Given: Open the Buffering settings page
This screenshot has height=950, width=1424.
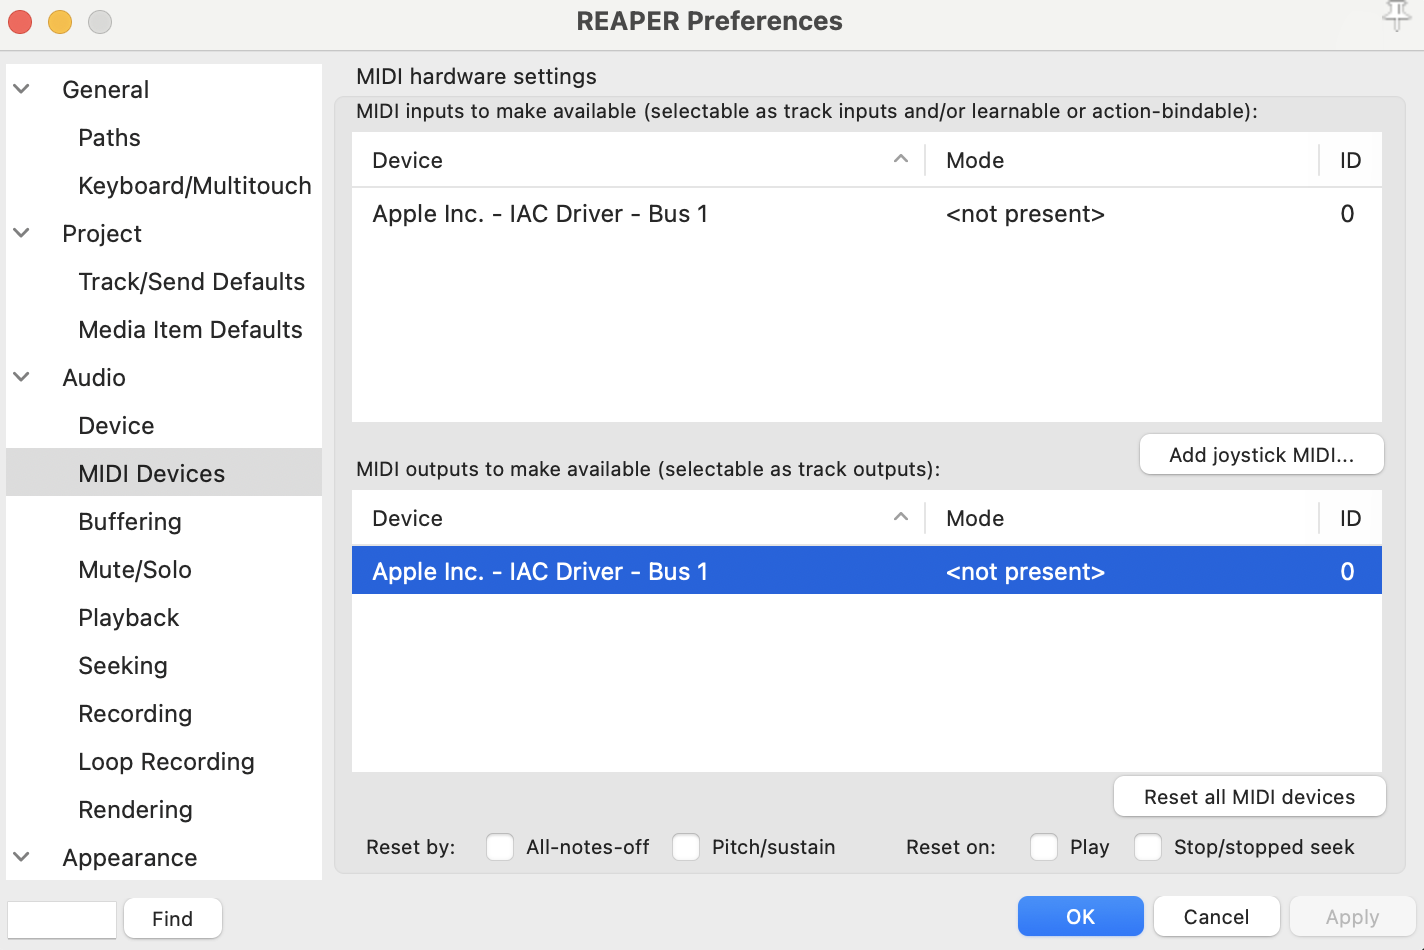Looking at the screenshot, I should click(x=130, y=522).
